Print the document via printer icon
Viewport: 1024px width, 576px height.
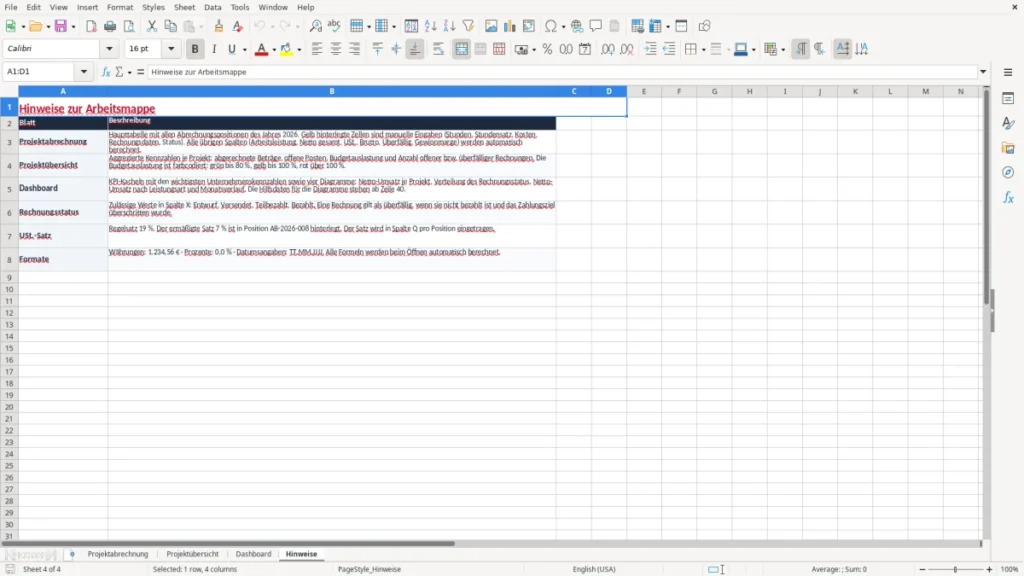coord(110,26)
